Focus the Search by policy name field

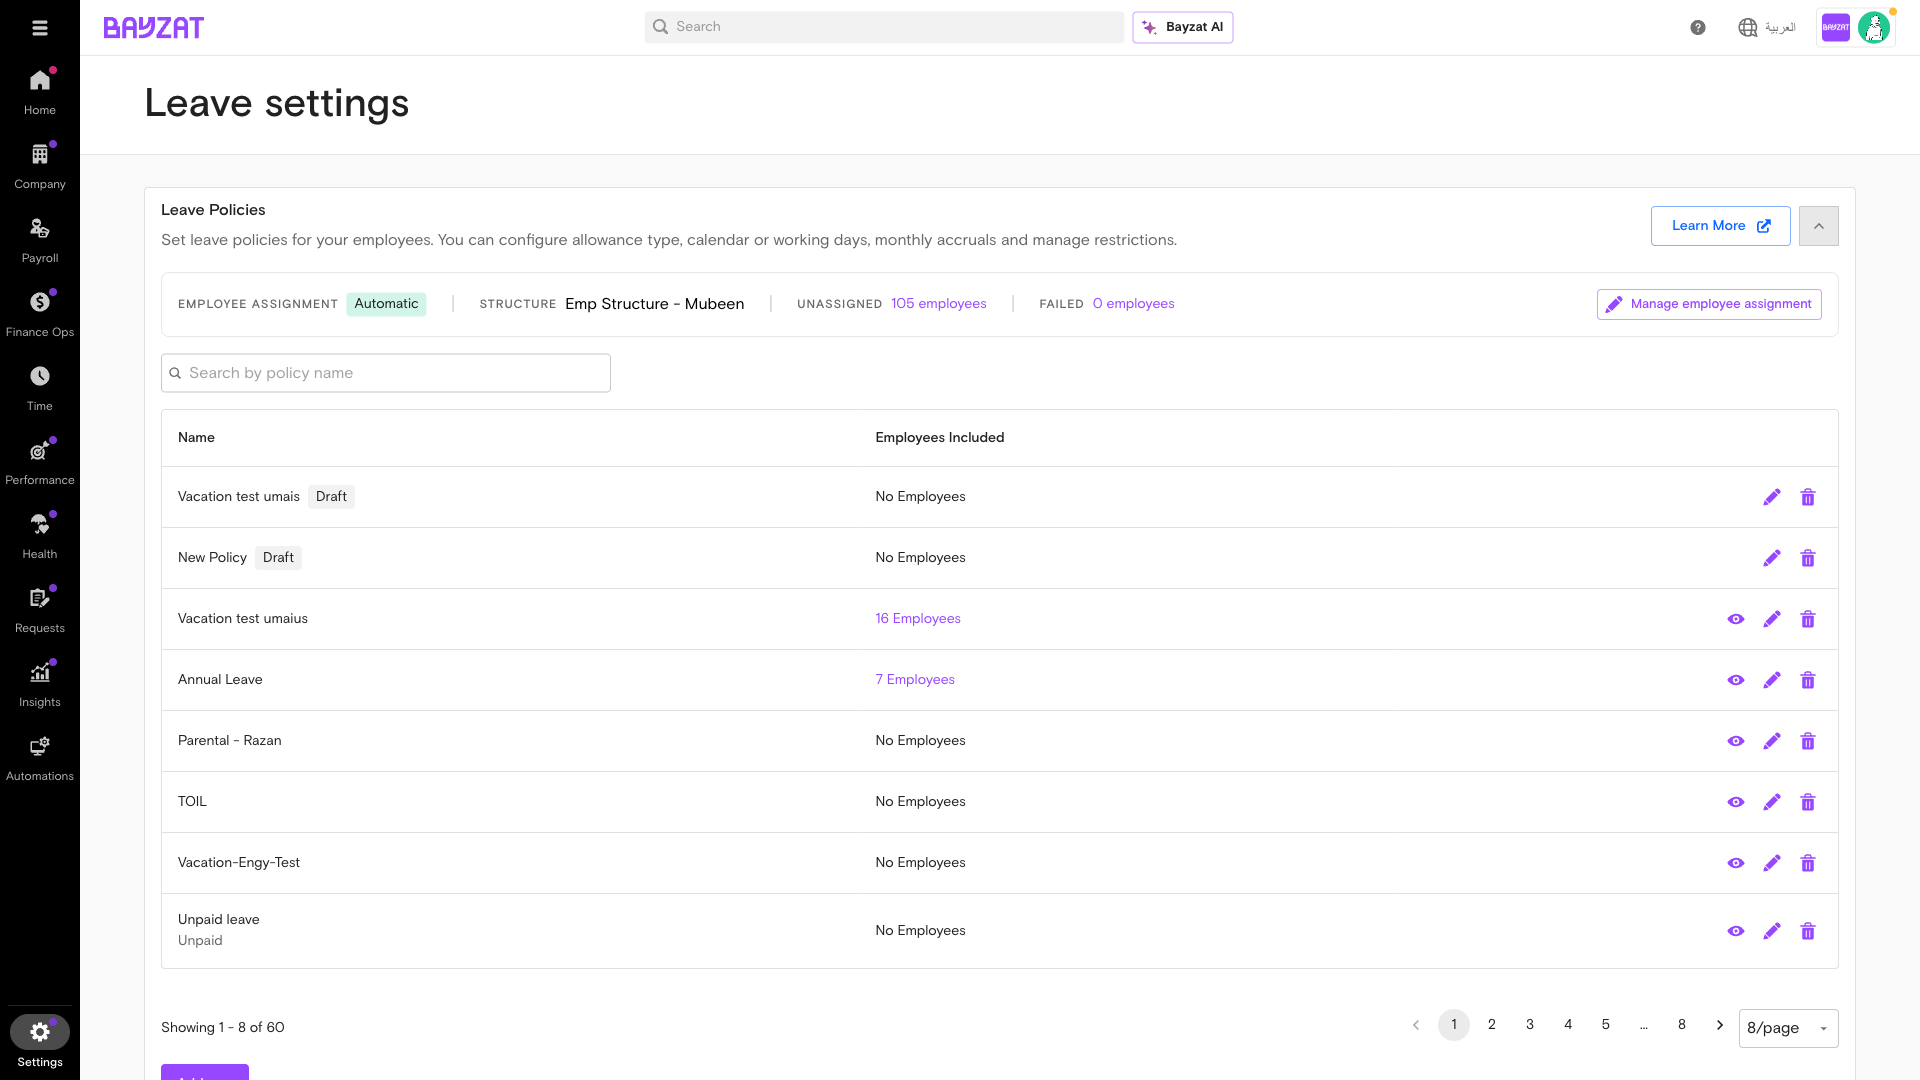point(386,373)
